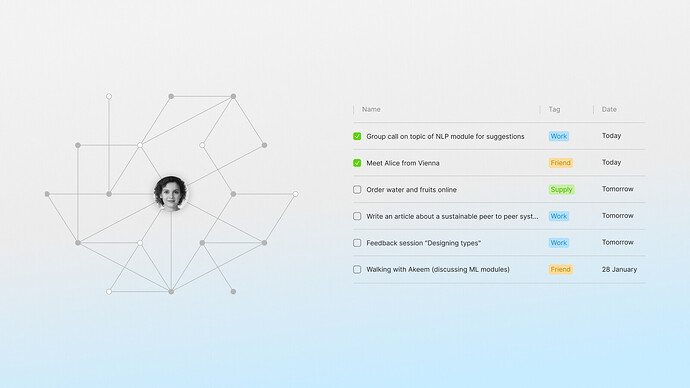Select the Friend tag on Walking with Akeem row
The height and width of the screenshot is (388, 690).
click(x=561, y=269)
